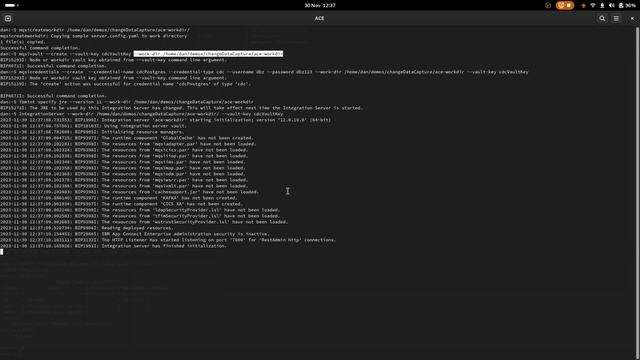Click 'Using integration server vault.' log line
640x360 pixels.
click(x=93, y=126)
